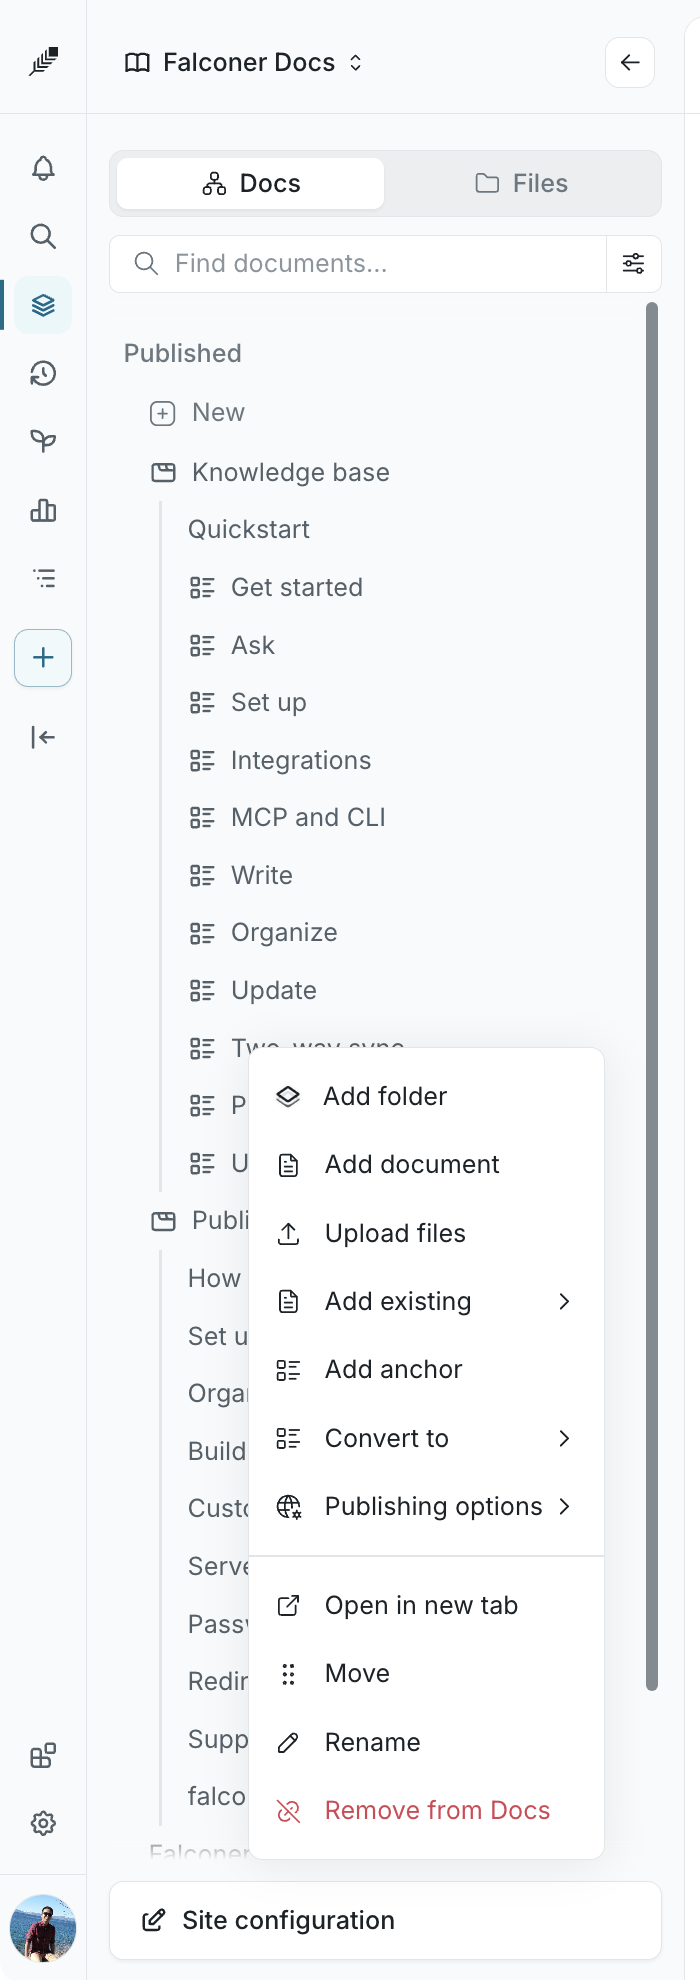Click the chevron beside Add existing
The image size is (700, 1980).
pyautogui.click(x=564, y=1301)
